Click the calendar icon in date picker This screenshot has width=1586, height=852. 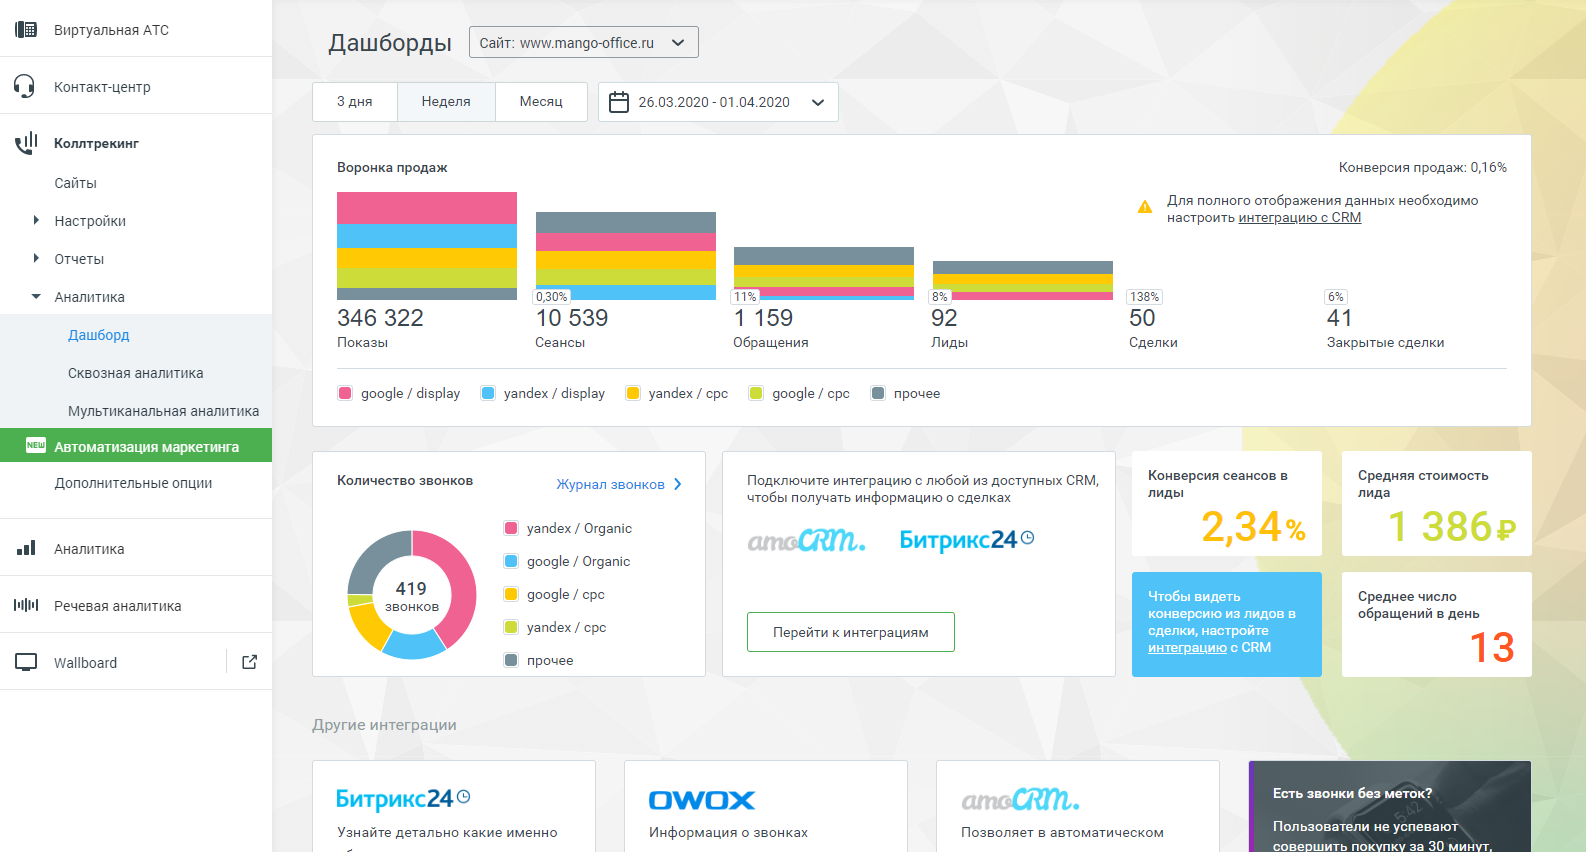(619, 102)
